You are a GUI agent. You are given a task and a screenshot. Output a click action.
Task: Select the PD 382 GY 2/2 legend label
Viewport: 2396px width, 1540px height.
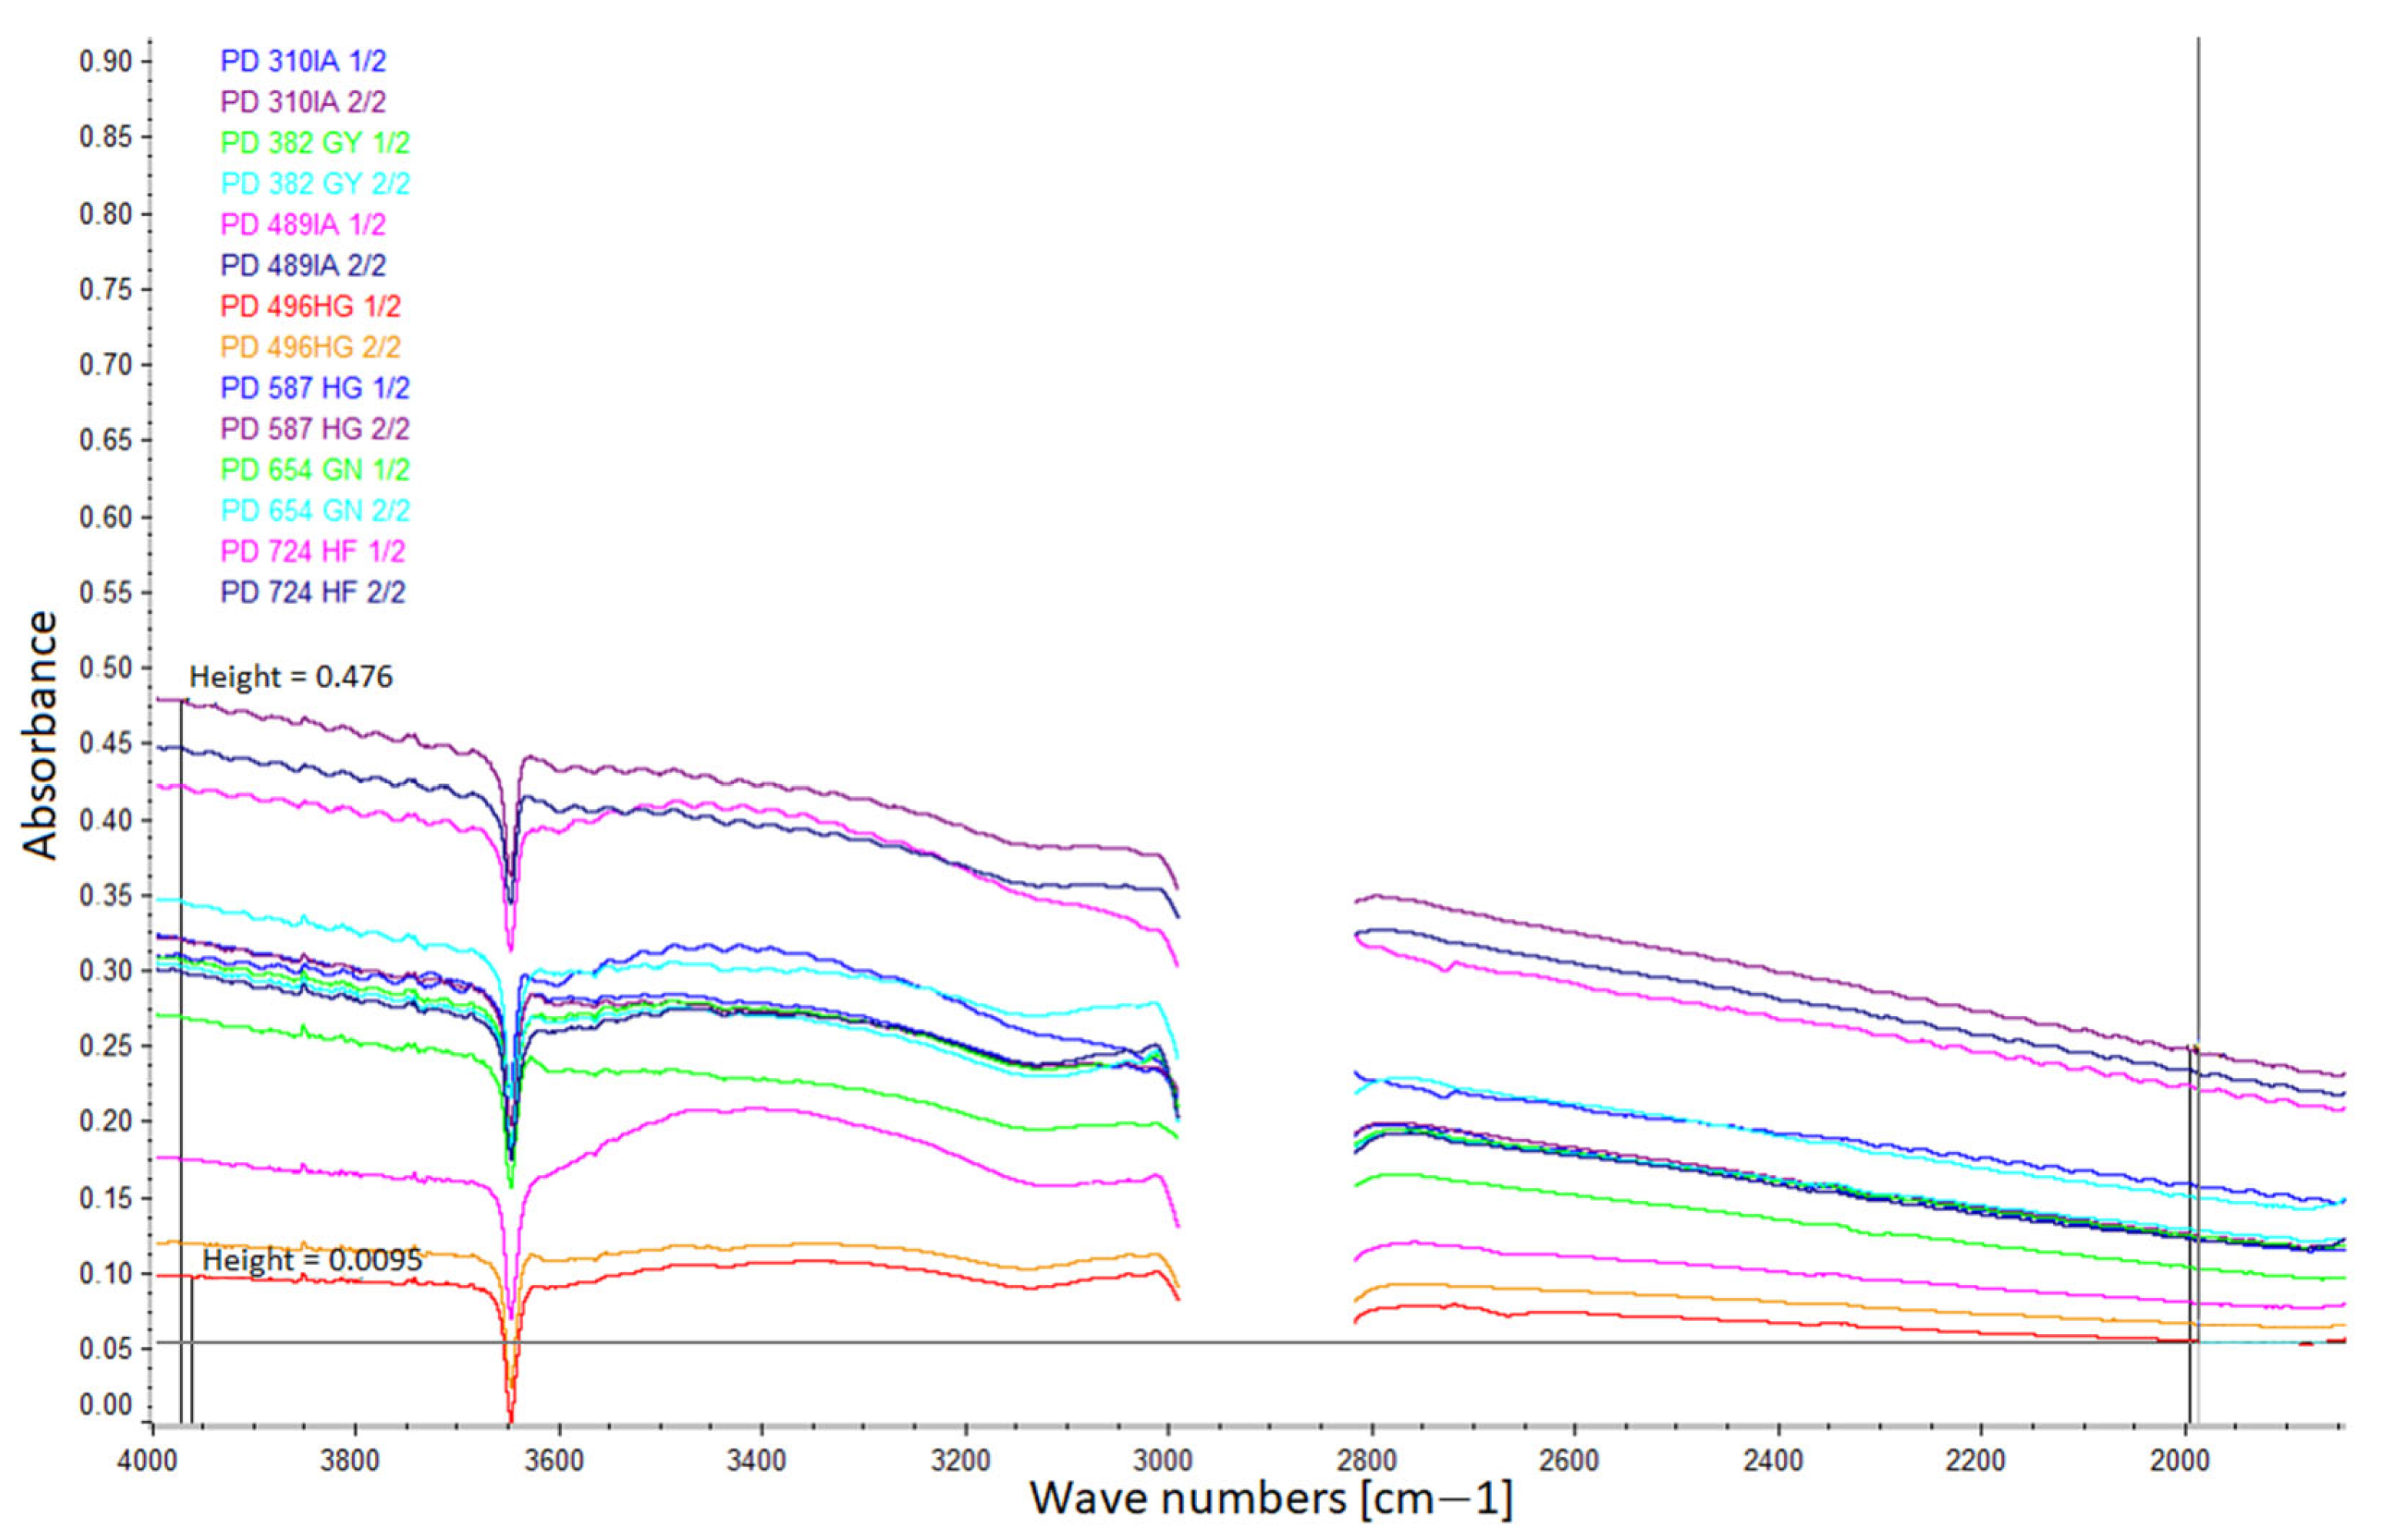(x=315, y=184)
